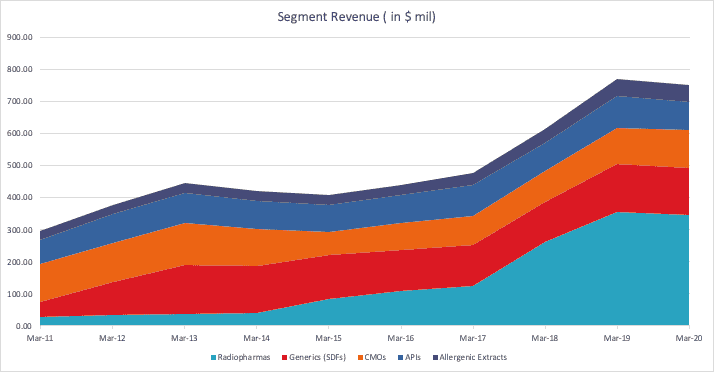The width and height of the screenshot is (714, 372).
Task: Click the 700.00 y-axis value
Action: 20,102
